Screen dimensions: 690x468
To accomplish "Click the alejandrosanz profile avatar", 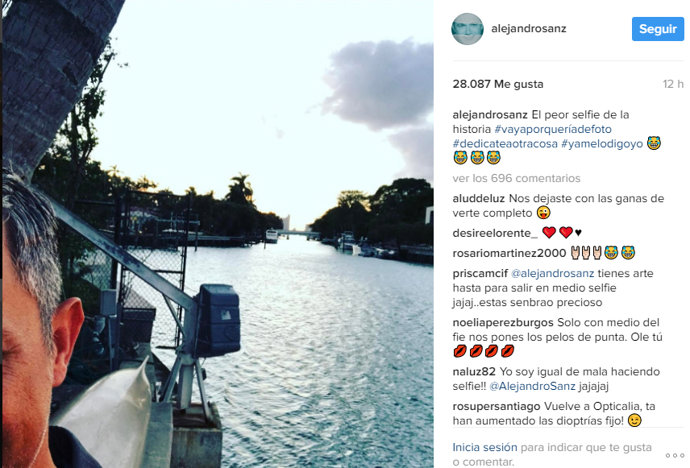I will (x=467, y=29).
